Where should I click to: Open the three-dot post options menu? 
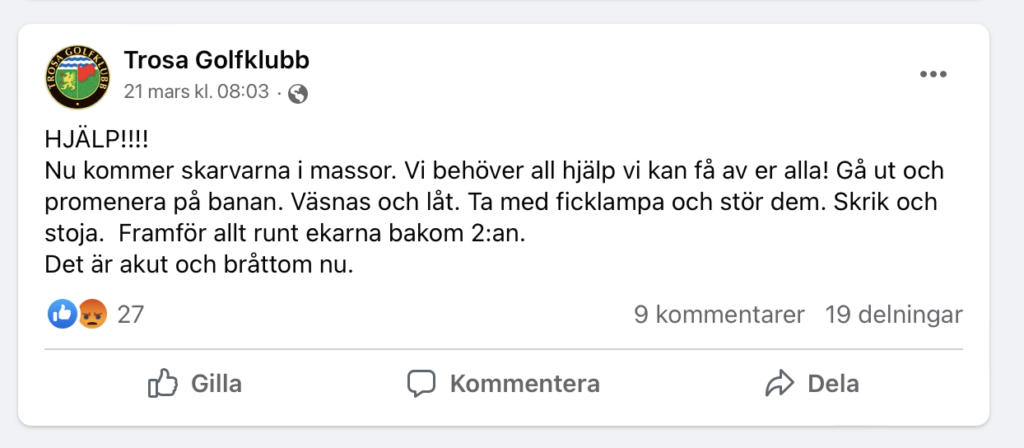coord(933,74)
